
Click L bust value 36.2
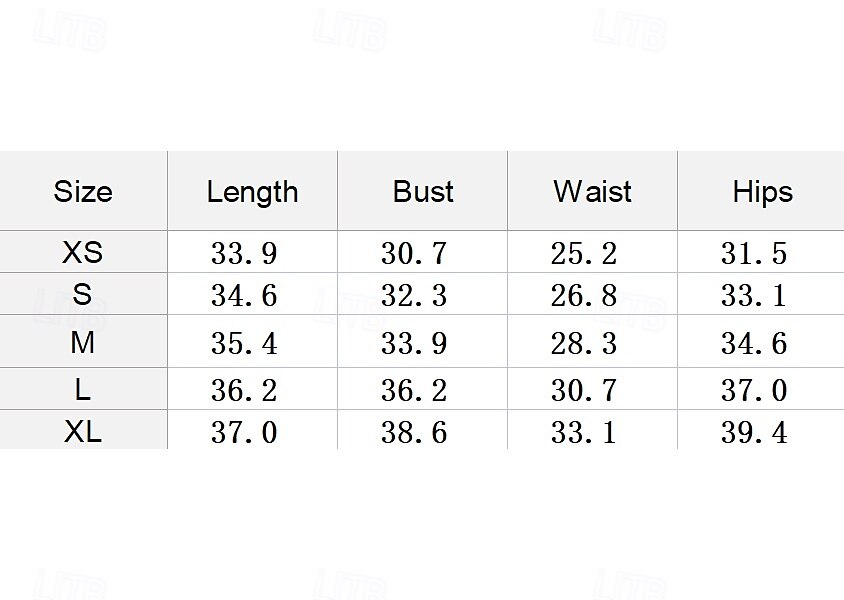click(414, 390)
